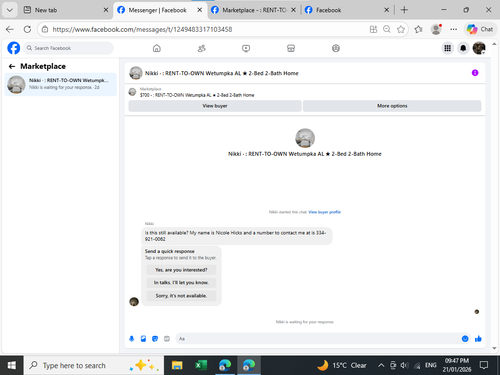Send quick reply 'Yes, are you interested?'
The height and width of the screenshot is (375, 500).
click(181, 270)
